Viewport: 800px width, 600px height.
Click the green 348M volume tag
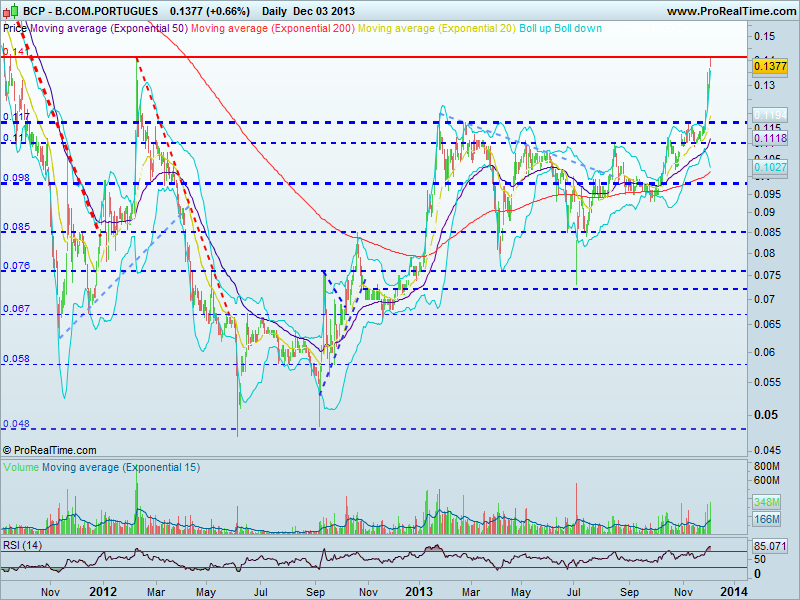click(766, 502)
